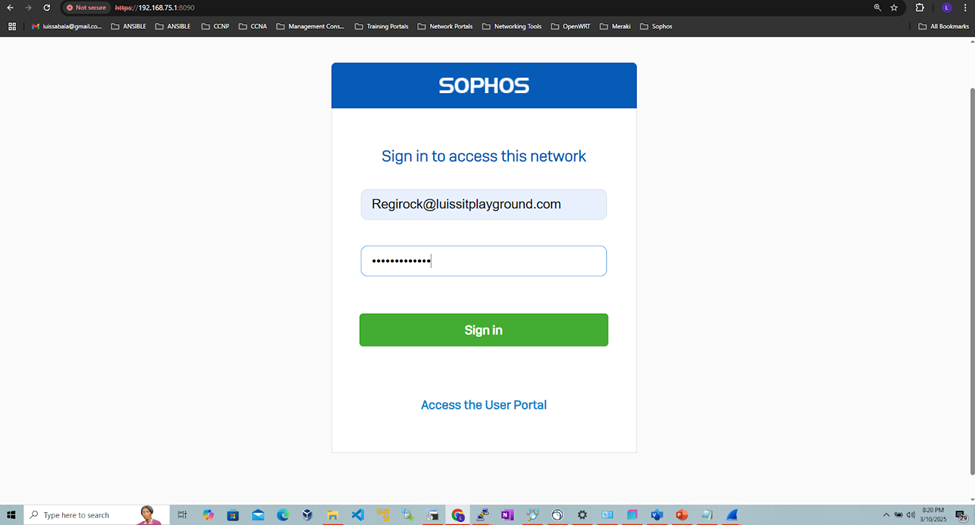Open the Wireshark fin icon in the taskbar
Viewport: 975px width, 525px height.
point(732,514)
